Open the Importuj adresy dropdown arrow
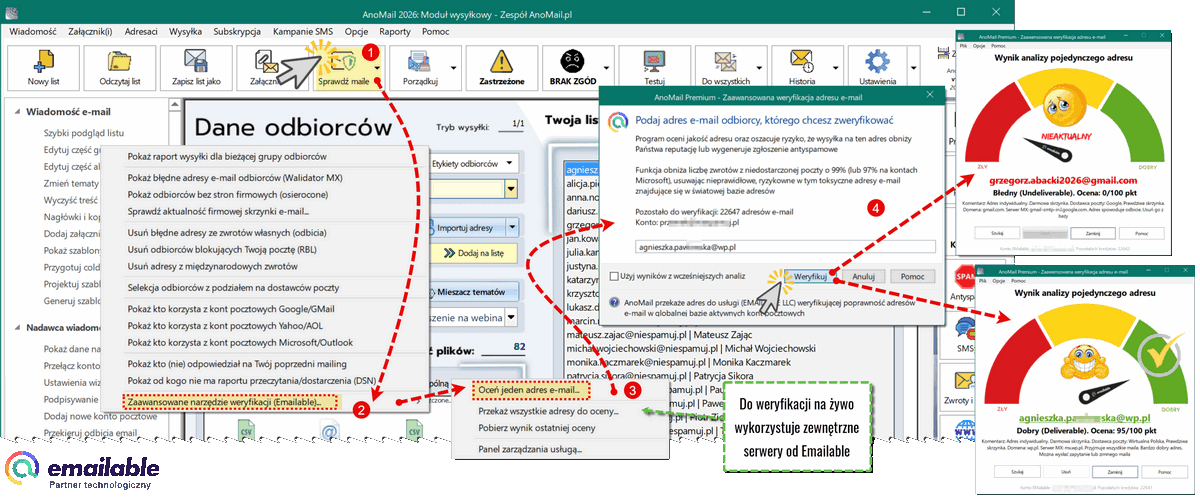Image resolution: width=1200 pixels, height=500 pixels. pos(514,227)
